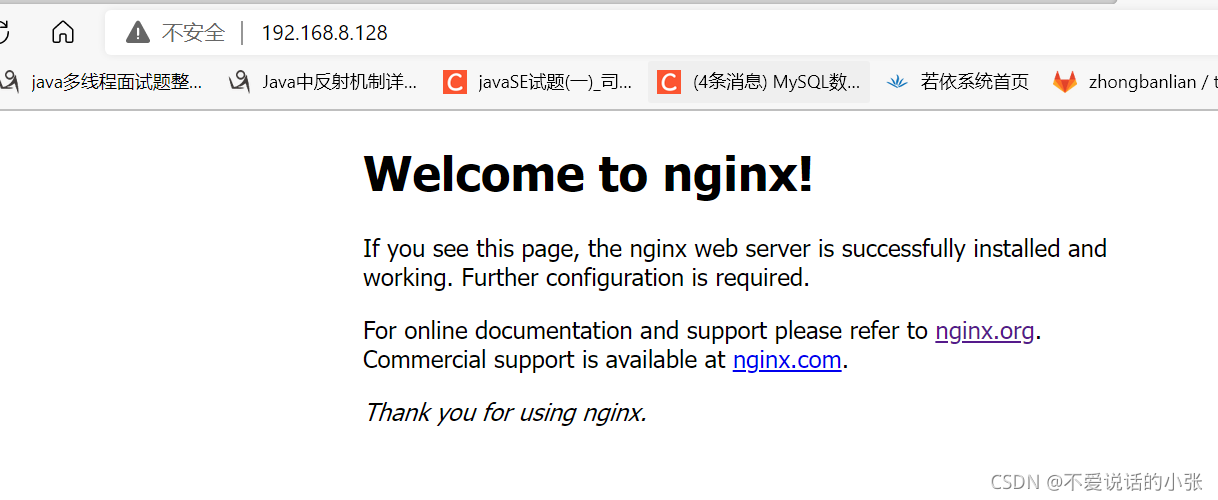
Task: Follow the nginx.org documentation link
Action: click(x=984, y=330)
